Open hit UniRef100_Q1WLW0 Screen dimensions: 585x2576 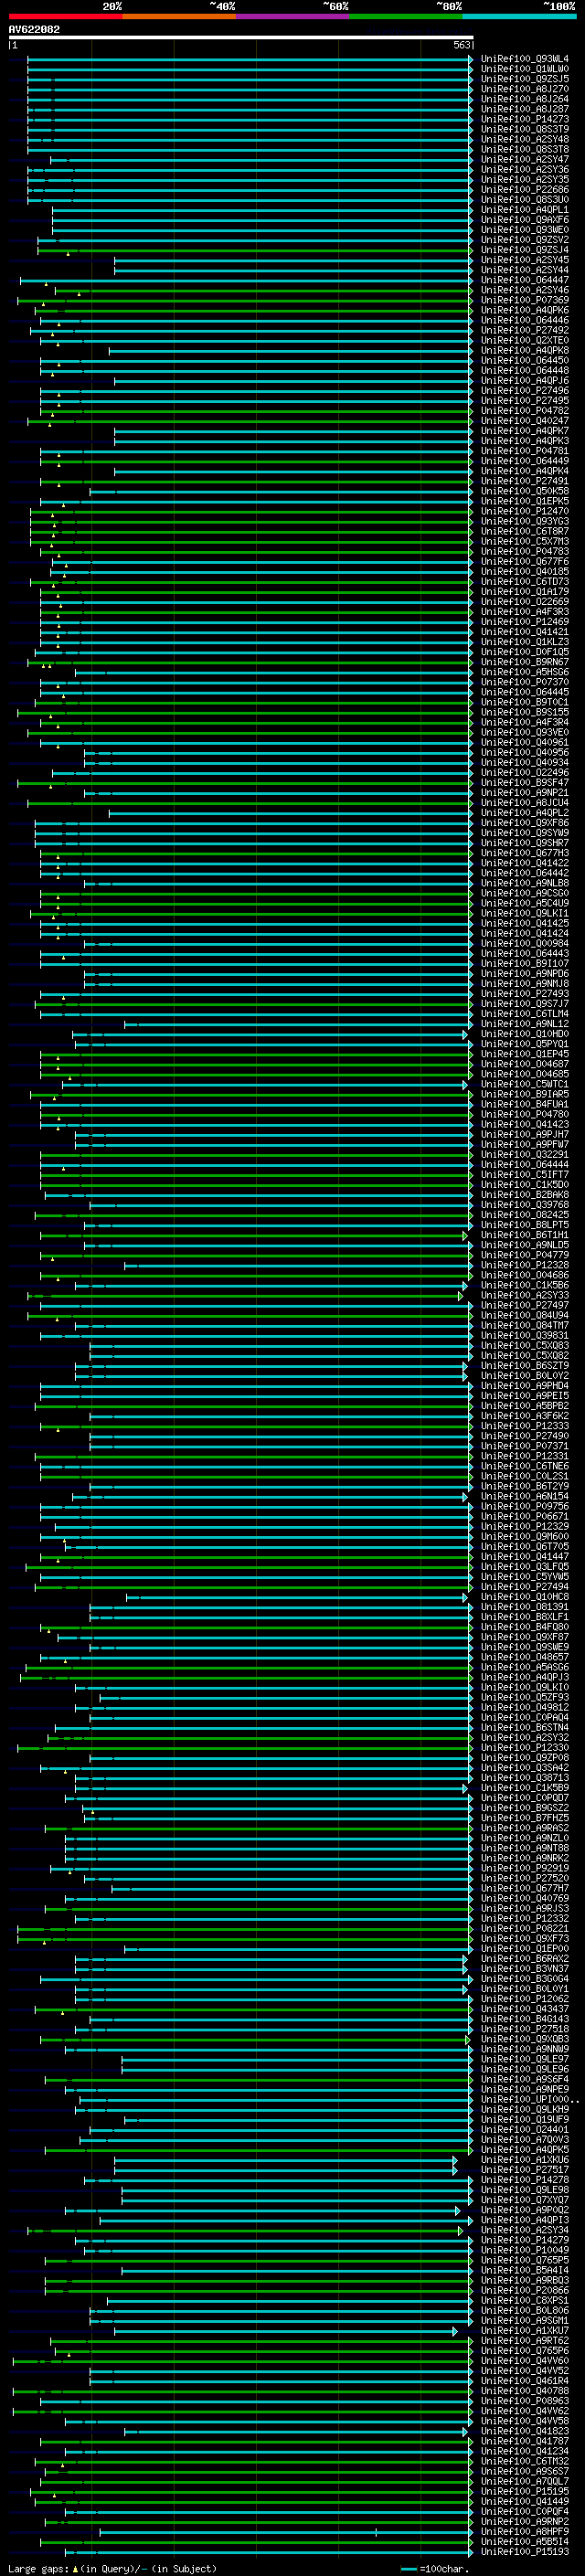pos(525,69)
